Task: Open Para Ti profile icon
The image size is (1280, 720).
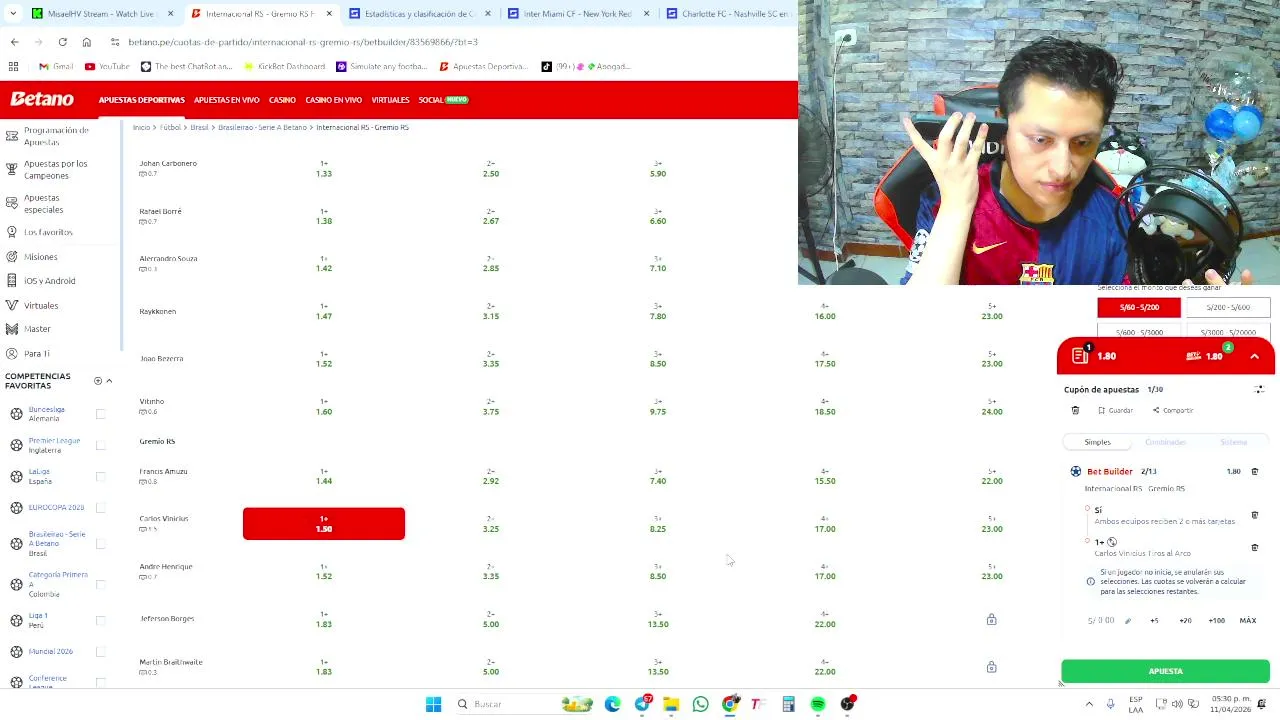Action: click(x=13, y=353)
